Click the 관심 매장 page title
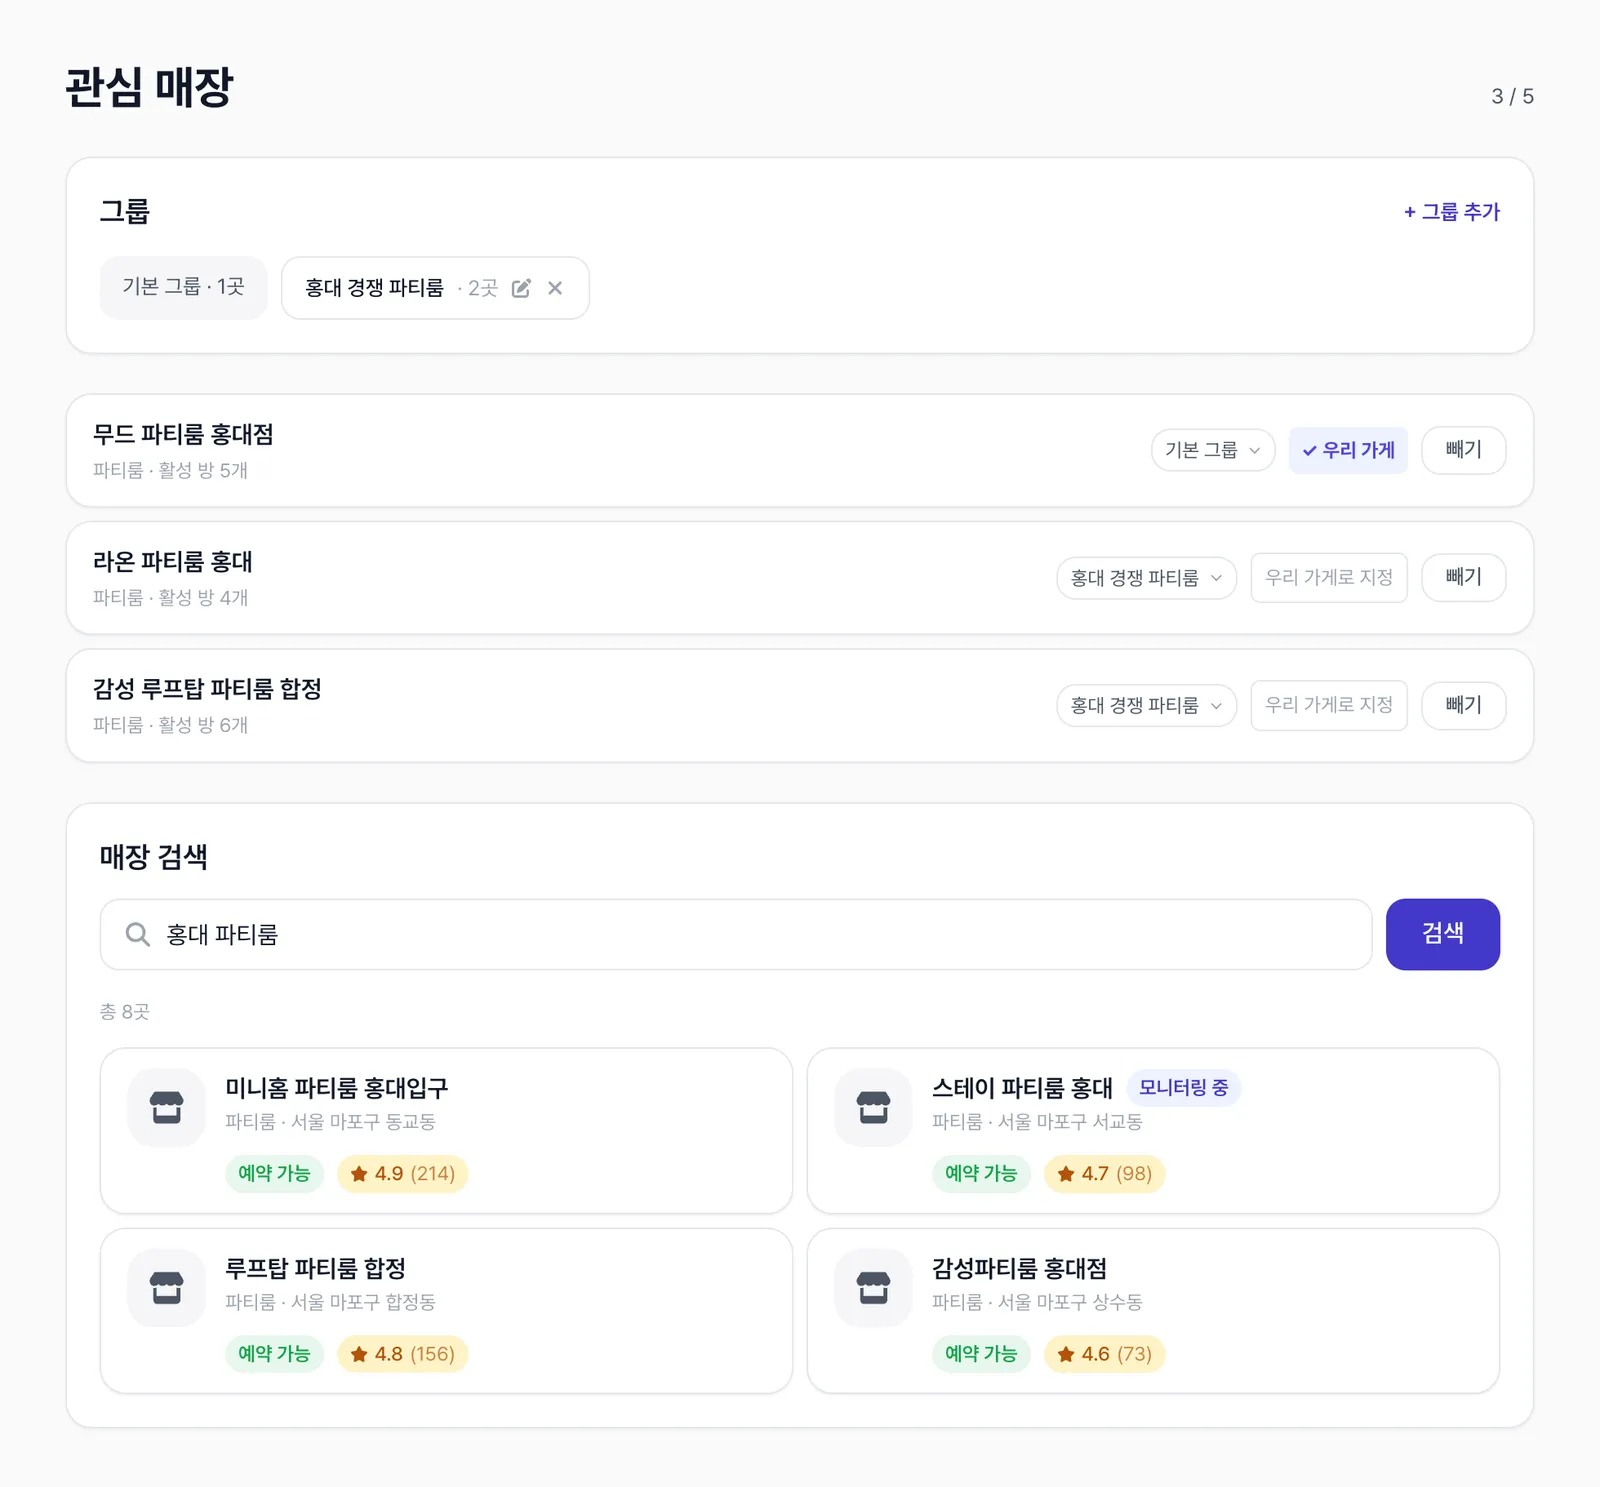This screenshot has height=1487, width=1600. (x=149, y=87)
